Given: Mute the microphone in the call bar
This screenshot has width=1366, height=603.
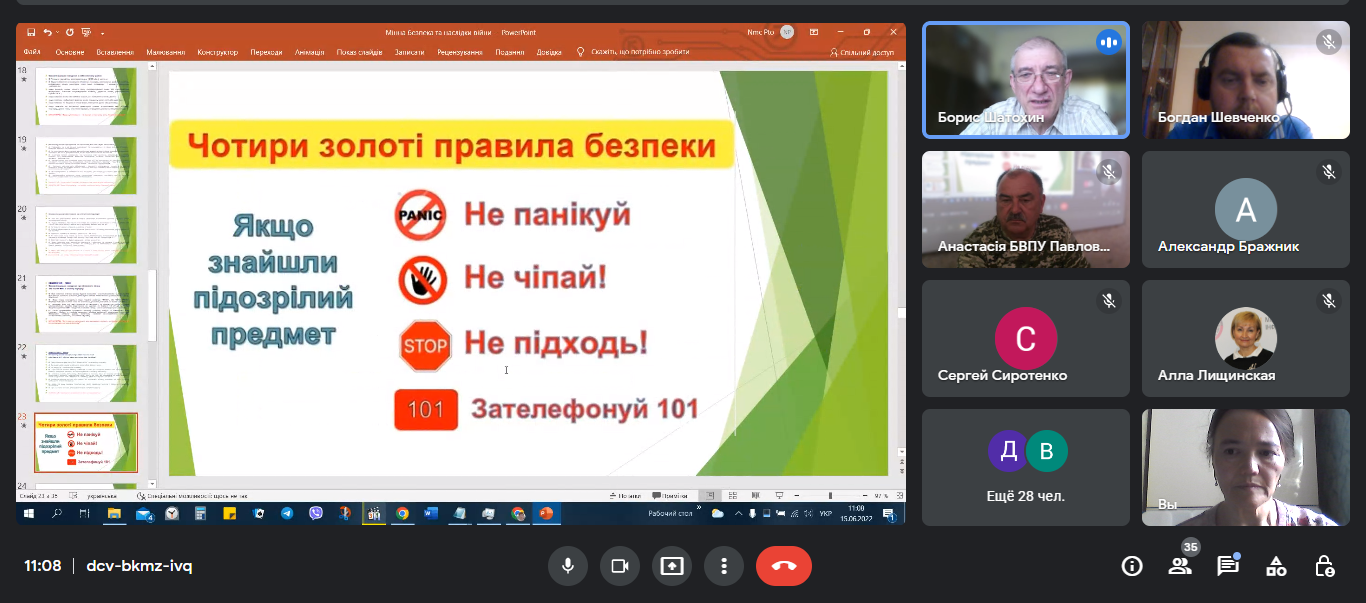Looking at the screenshot, I should click(567, 566).
